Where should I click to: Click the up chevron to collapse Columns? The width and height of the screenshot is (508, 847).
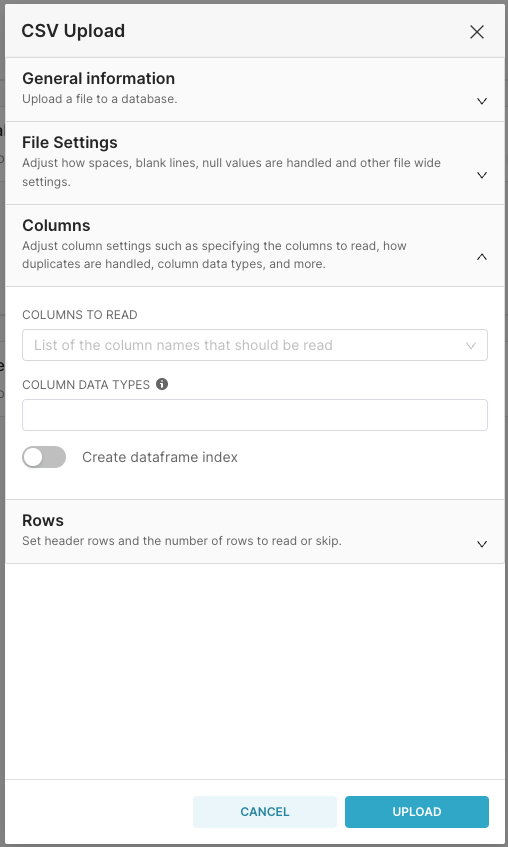click(x=482, y=257)
